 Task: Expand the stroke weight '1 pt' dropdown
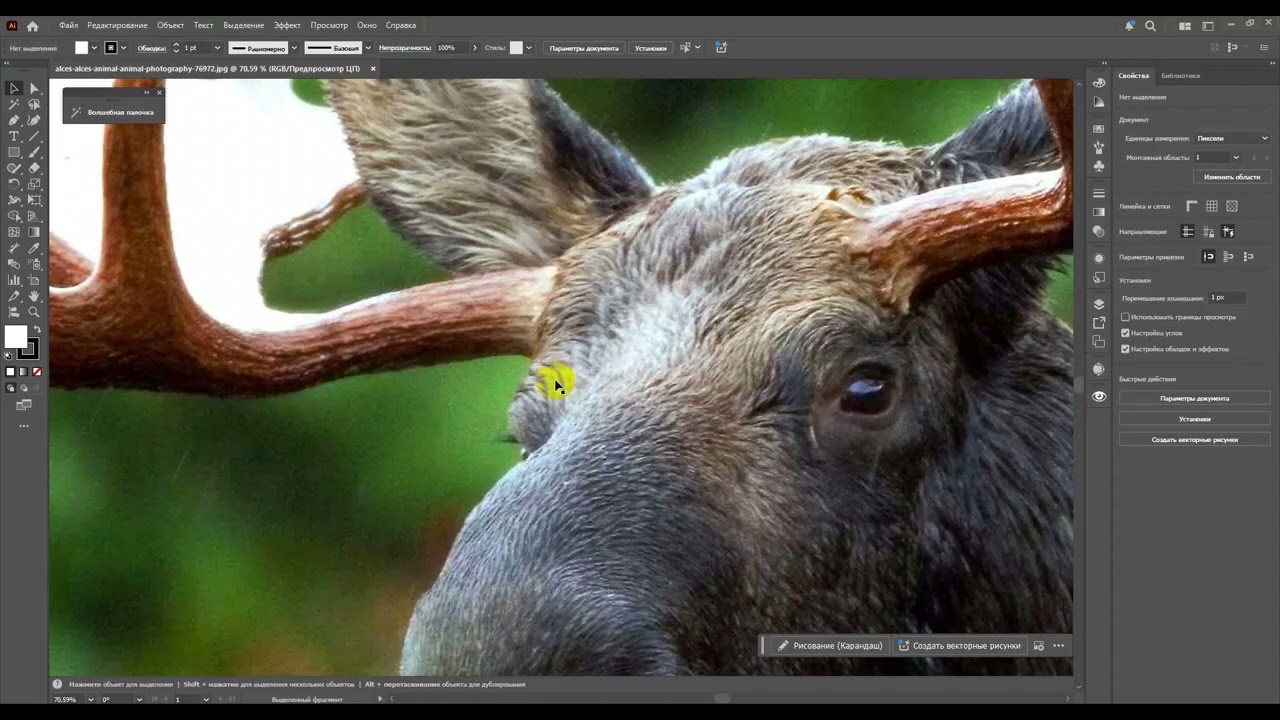coord(217,48)
